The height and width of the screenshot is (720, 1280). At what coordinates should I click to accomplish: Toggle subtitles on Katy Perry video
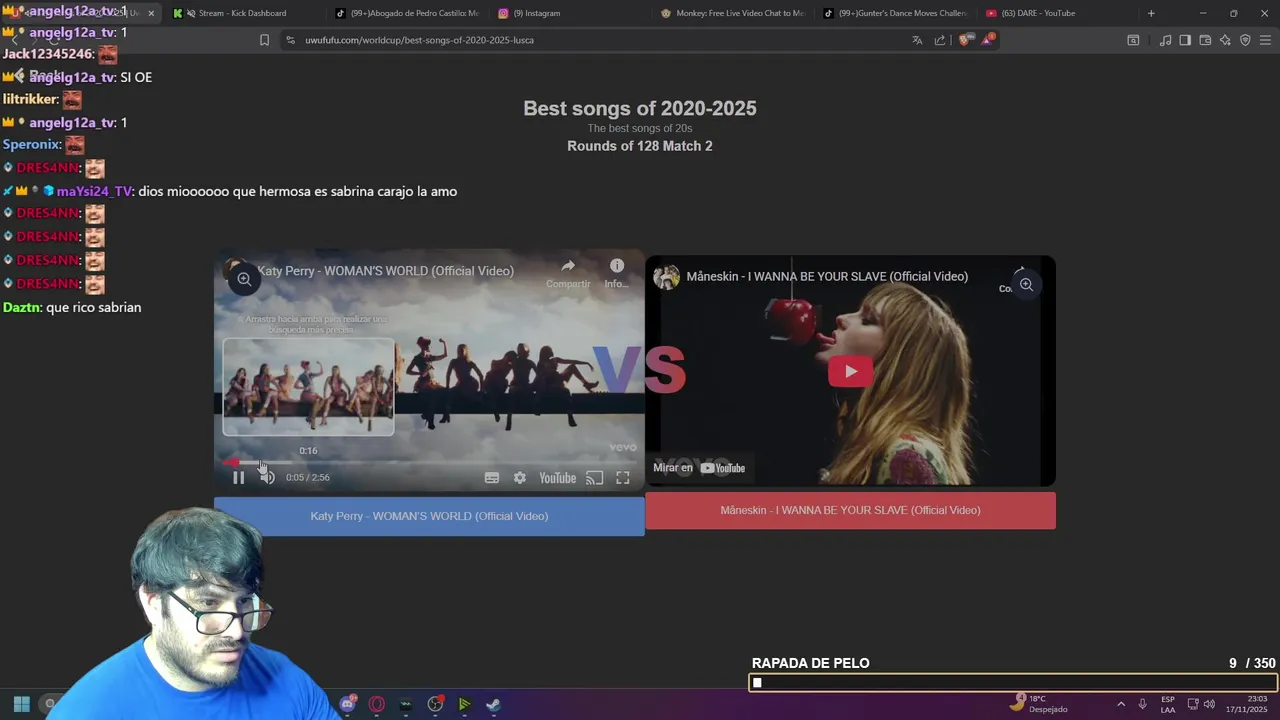[492, 478]
